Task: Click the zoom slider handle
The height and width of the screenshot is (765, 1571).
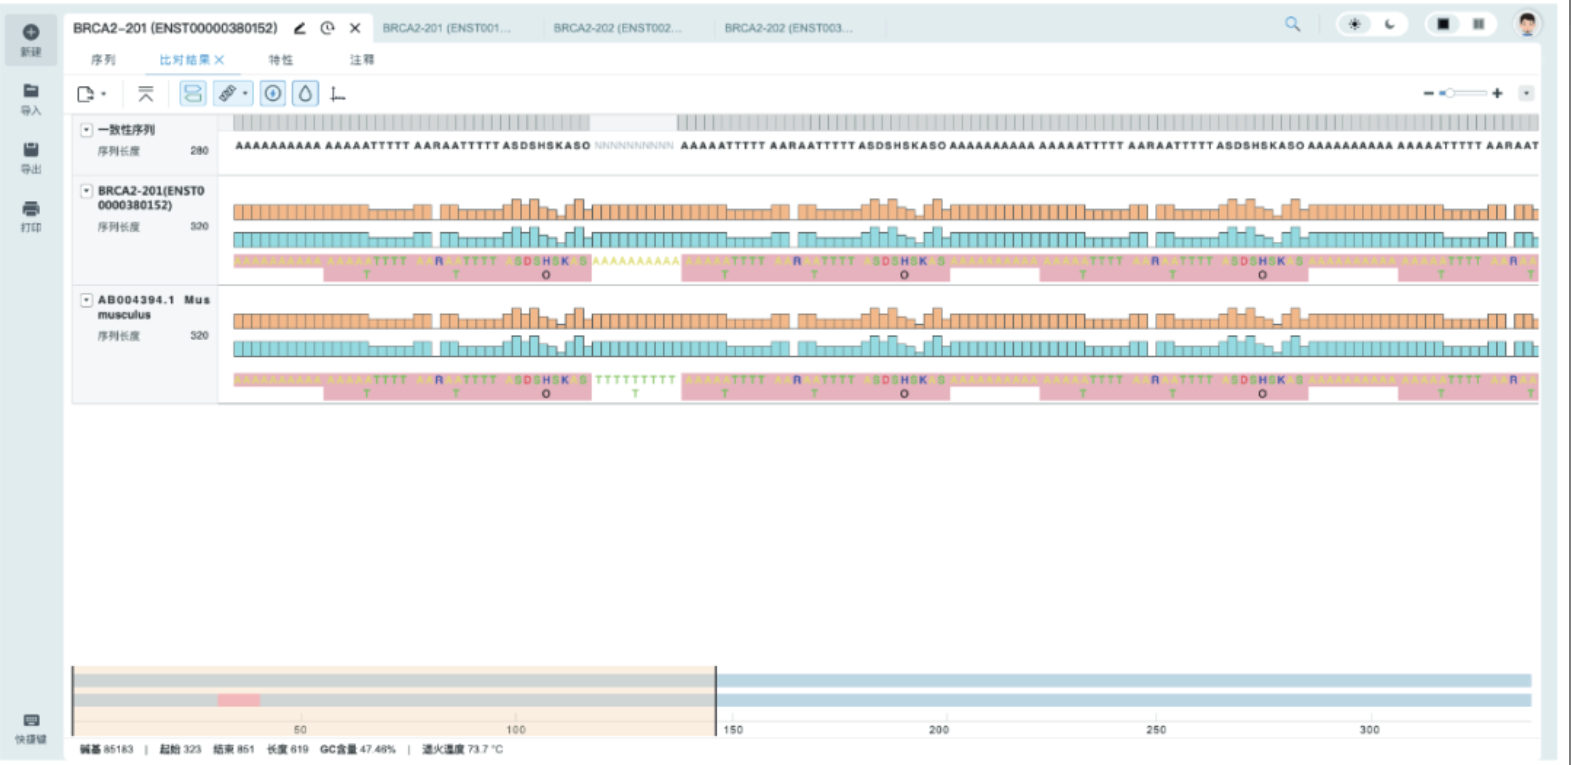Action: [1448, 93]
